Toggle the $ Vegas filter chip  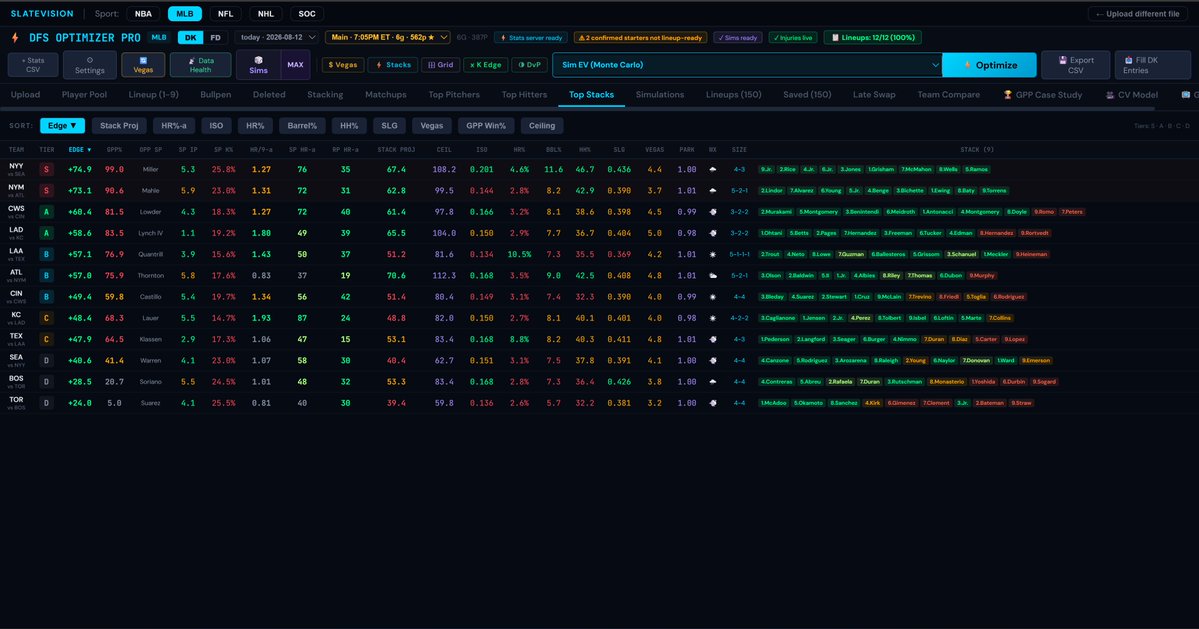click(343, 65)
